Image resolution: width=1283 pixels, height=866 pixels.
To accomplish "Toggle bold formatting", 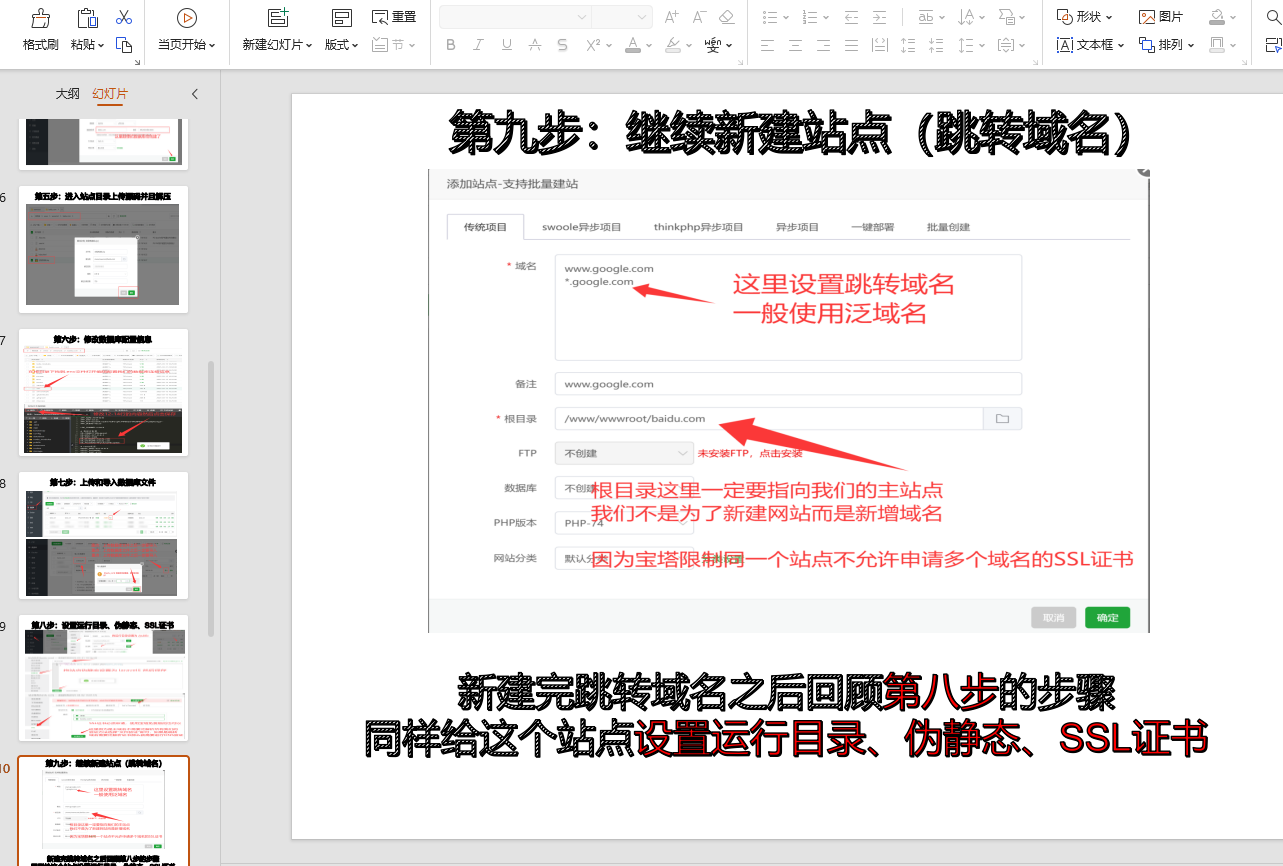I will click(x=450, y=45).
